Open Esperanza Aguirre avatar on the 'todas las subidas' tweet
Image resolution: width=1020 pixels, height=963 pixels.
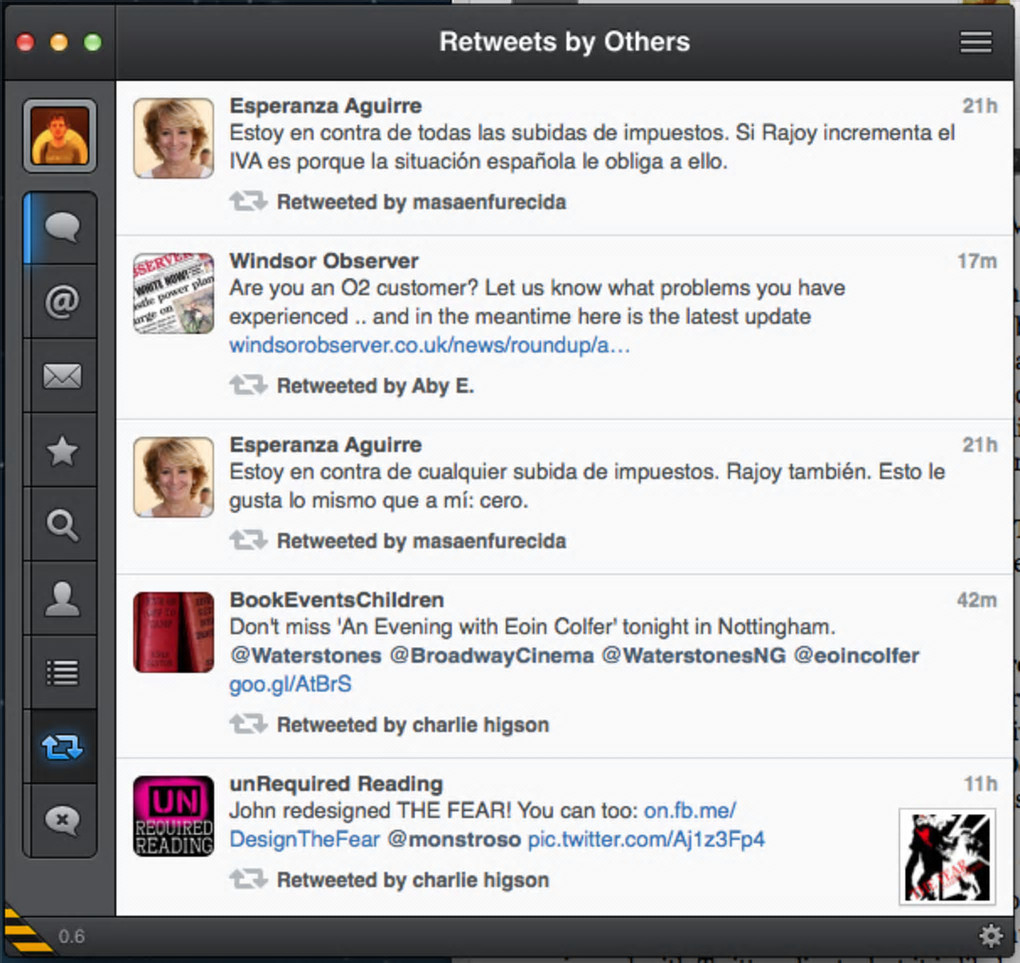click(x=173, y=138)
